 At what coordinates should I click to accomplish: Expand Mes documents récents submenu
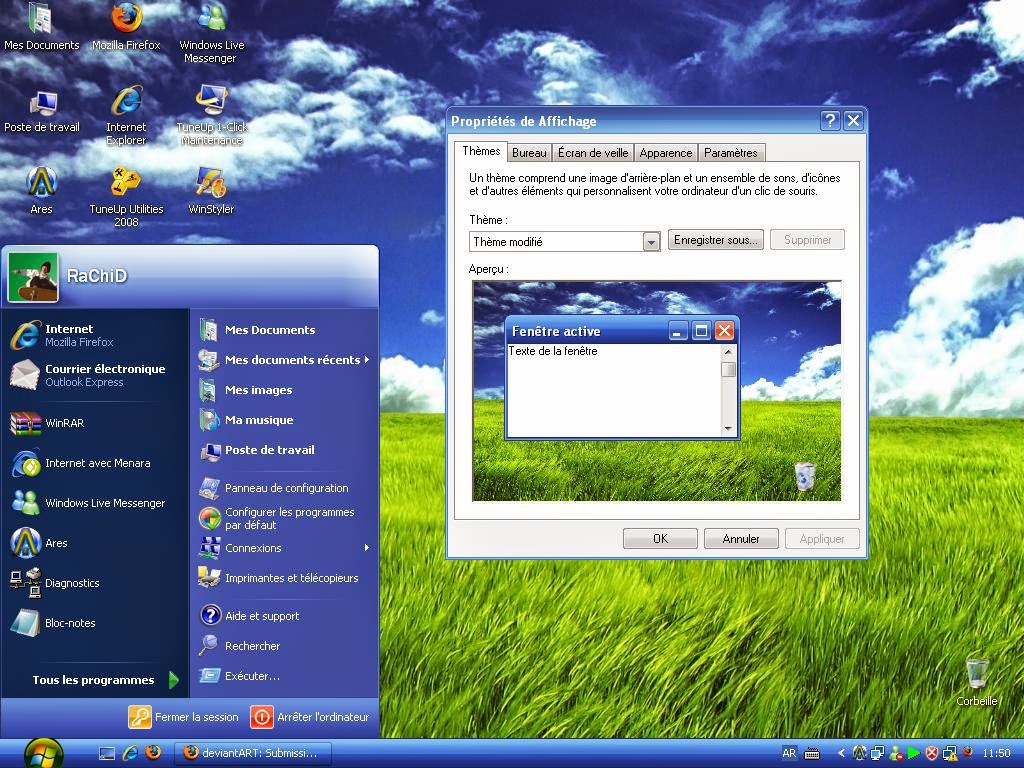coord(292,360)
